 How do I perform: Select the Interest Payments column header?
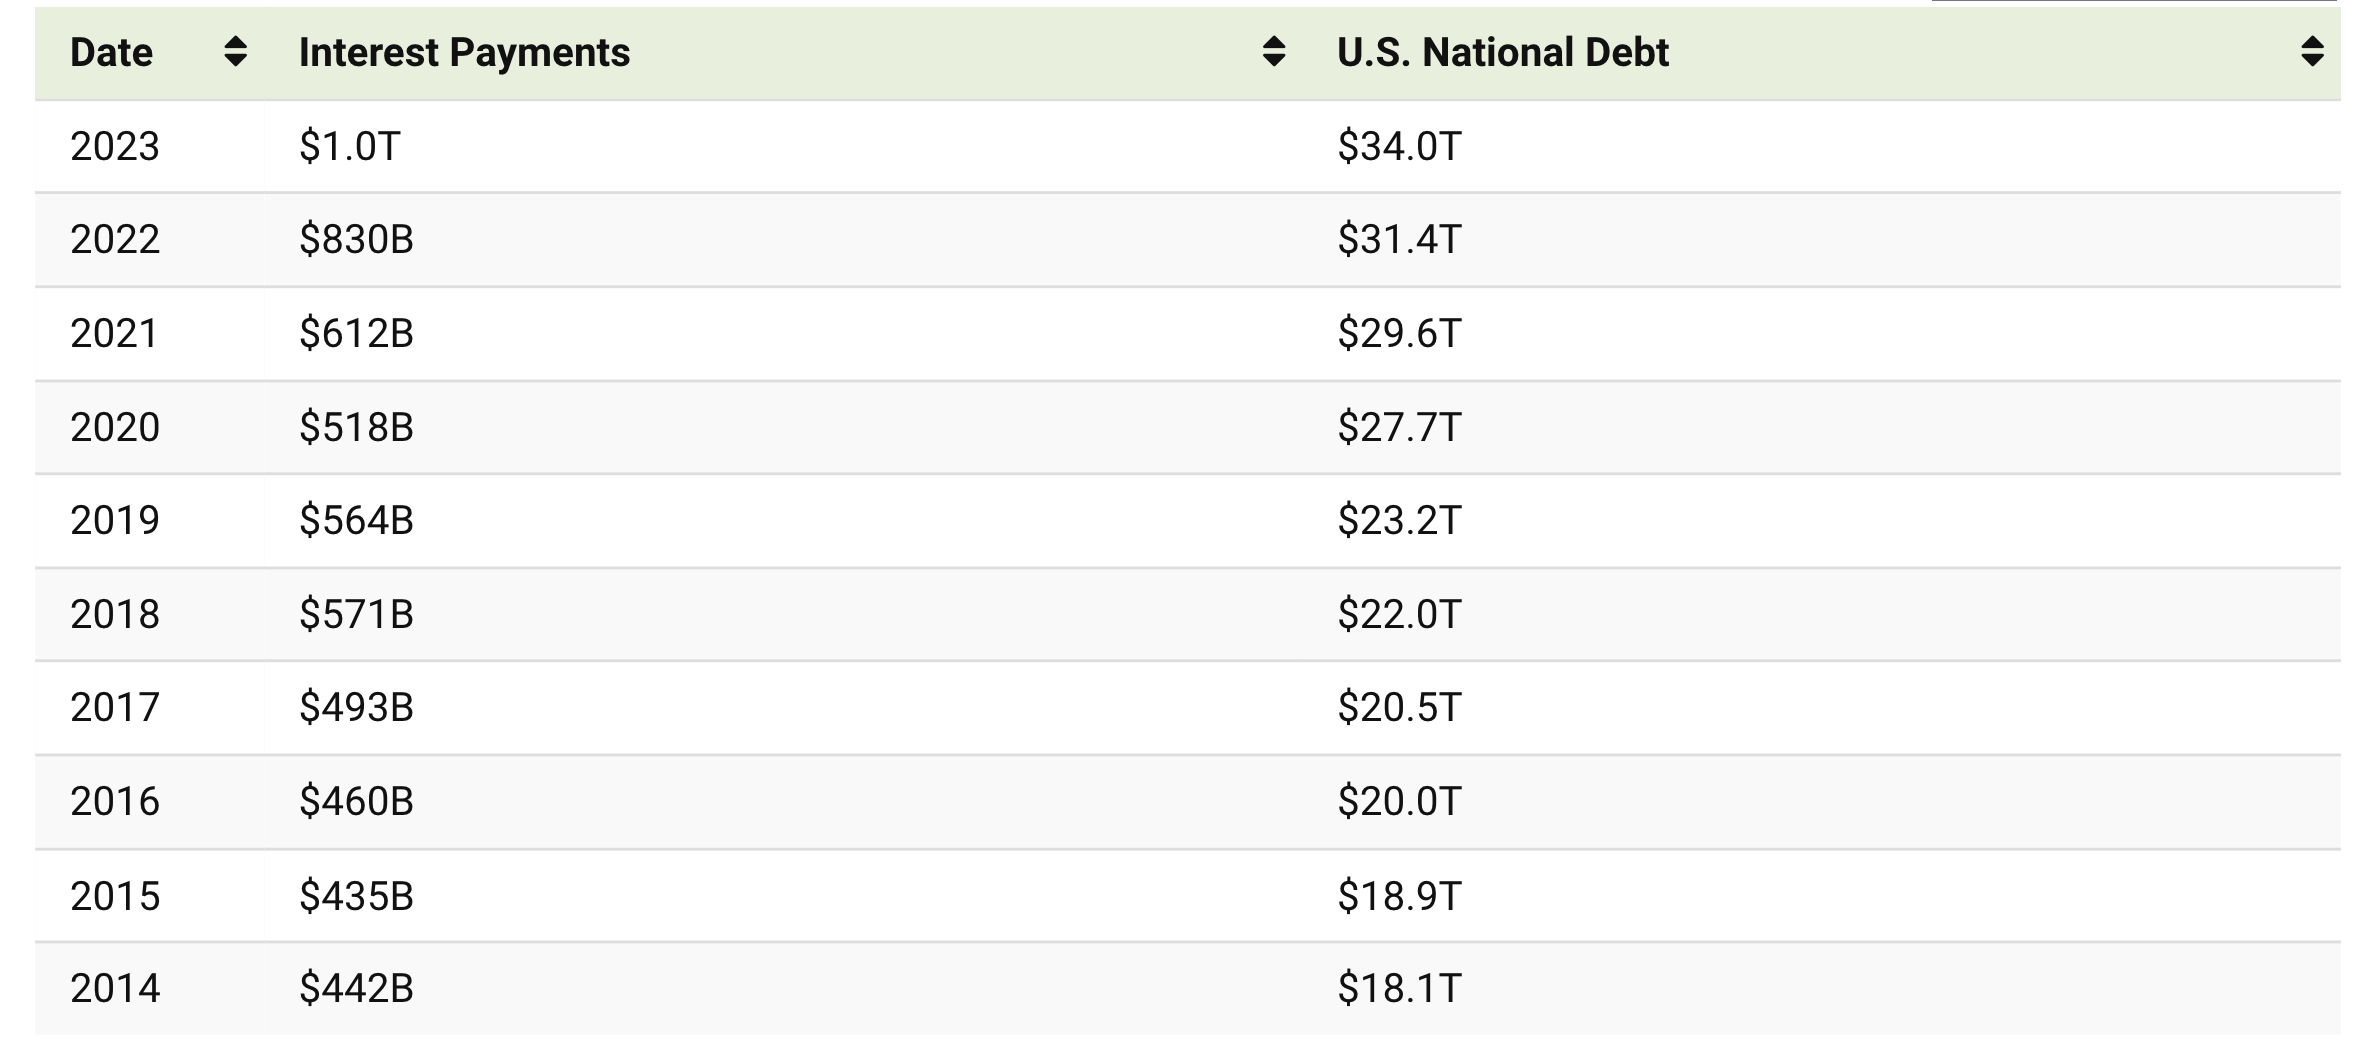tap(463, 53)
